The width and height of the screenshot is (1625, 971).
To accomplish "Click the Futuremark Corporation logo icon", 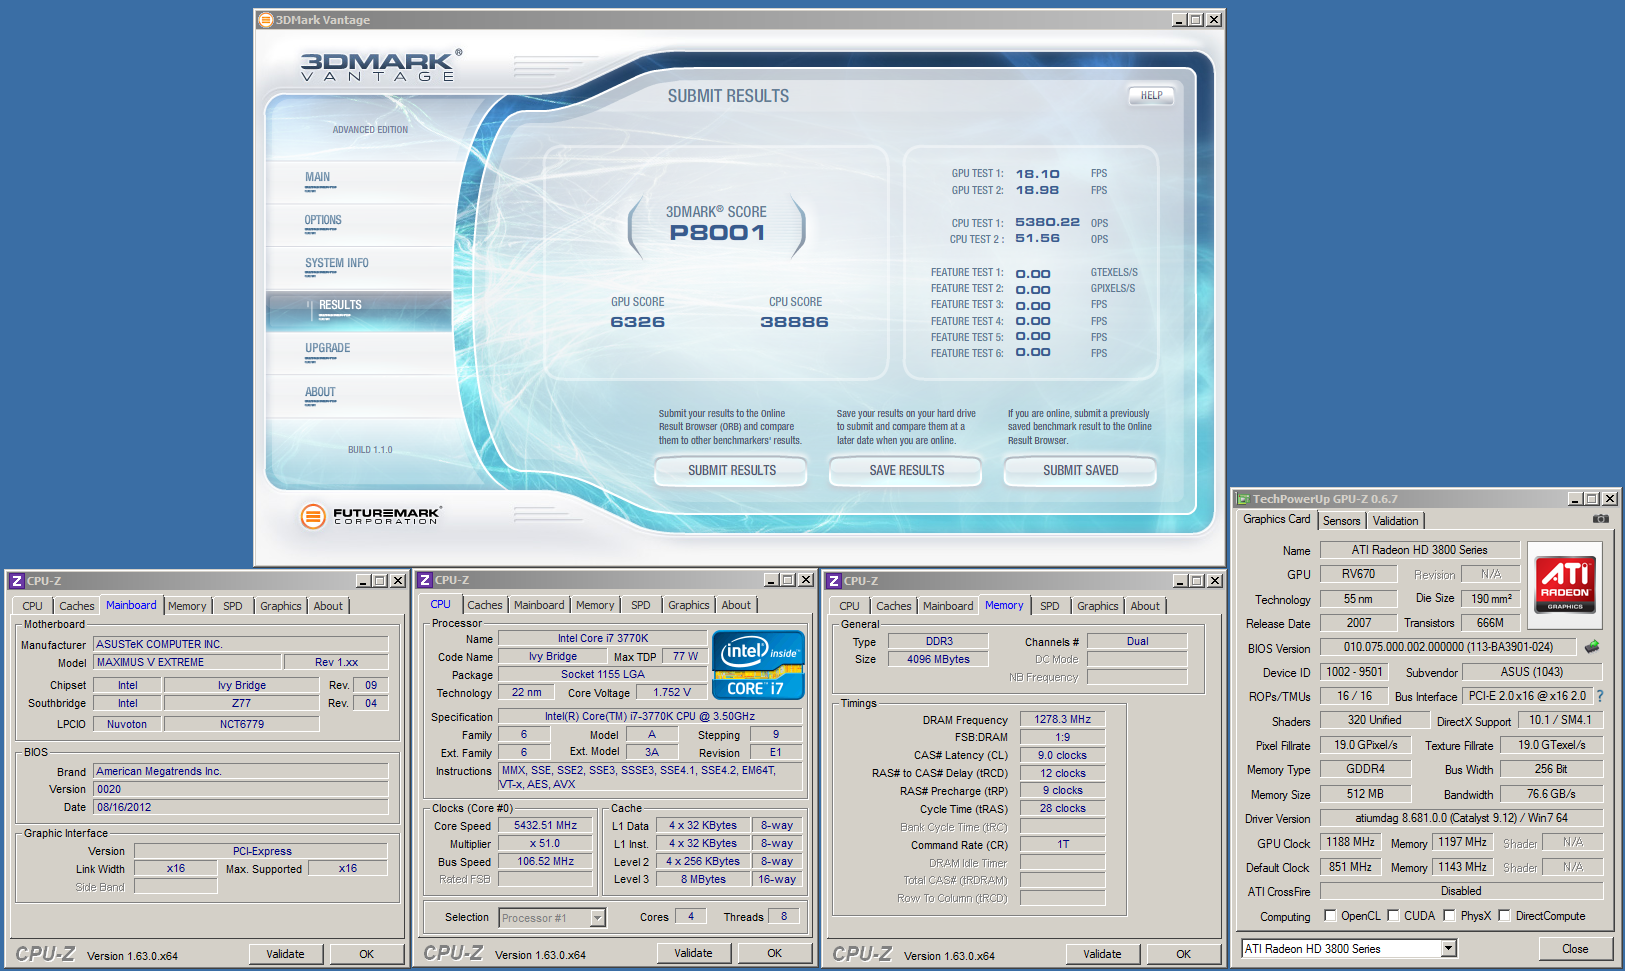I will pos(313,516).
